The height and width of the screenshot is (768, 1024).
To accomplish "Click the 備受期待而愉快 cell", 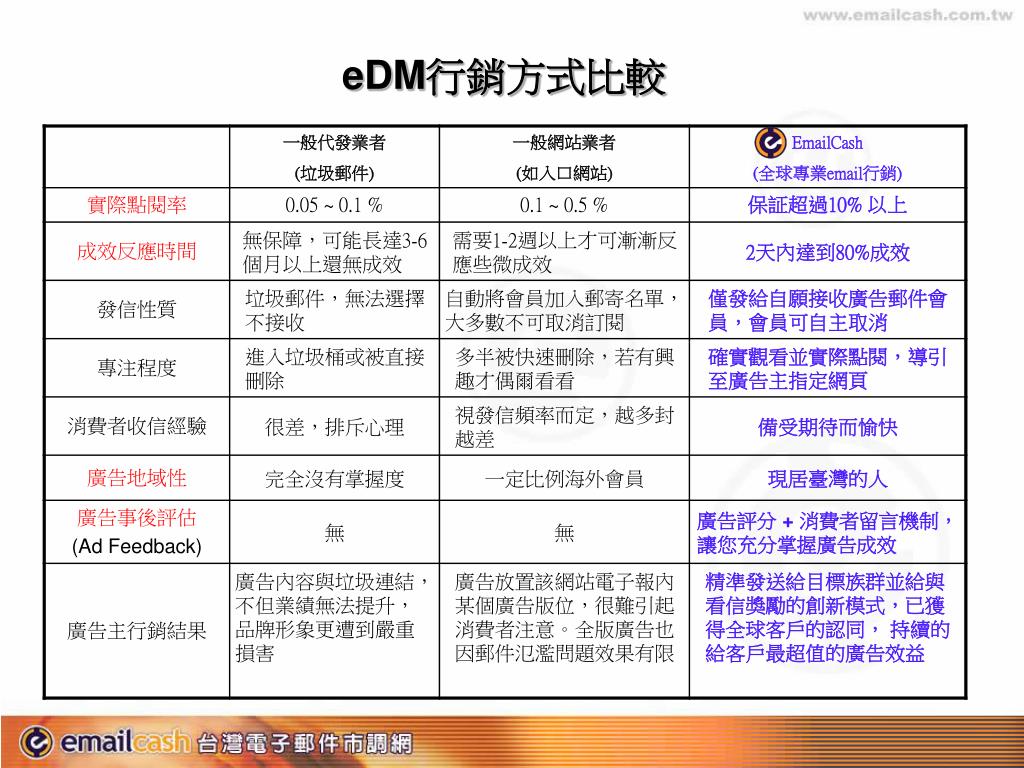I will (x=827, y=427).
